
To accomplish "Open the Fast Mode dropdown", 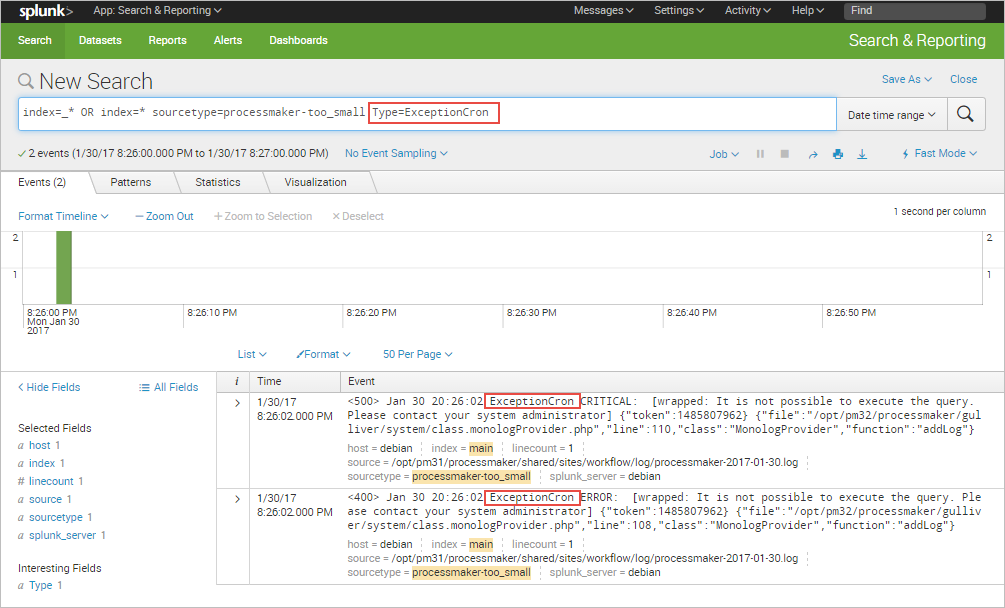I will coord(939,154).
